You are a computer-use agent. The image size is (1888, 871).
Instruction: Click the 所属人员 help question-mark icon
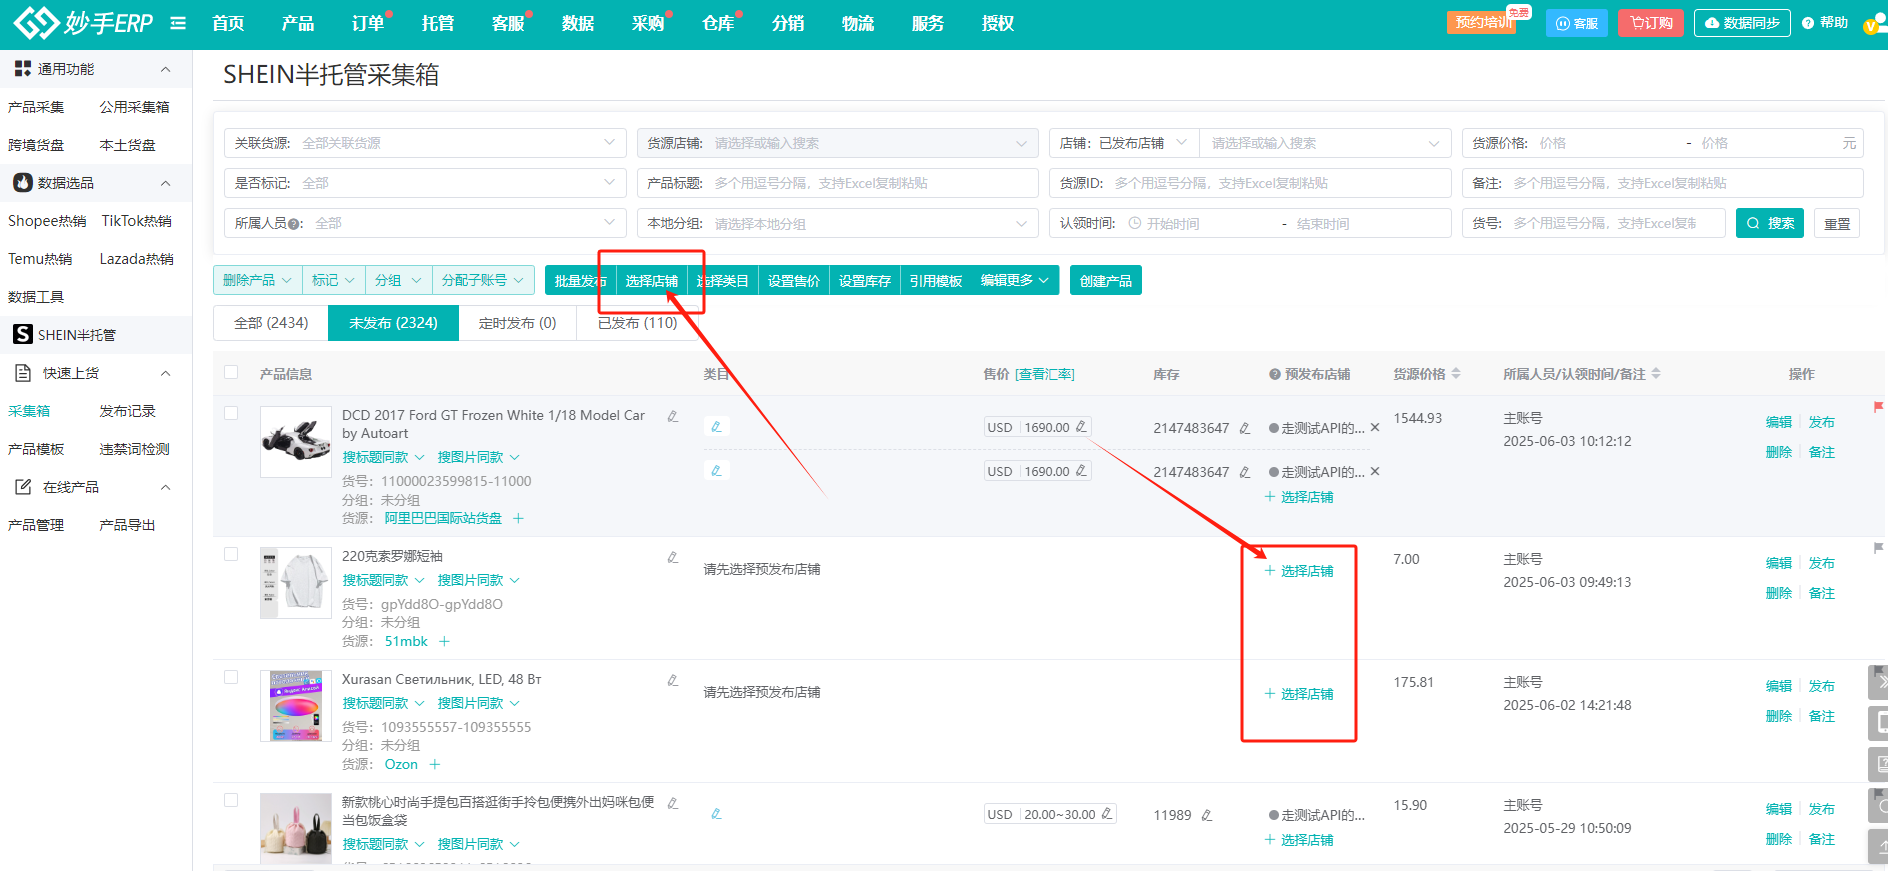tap(295, 224)
